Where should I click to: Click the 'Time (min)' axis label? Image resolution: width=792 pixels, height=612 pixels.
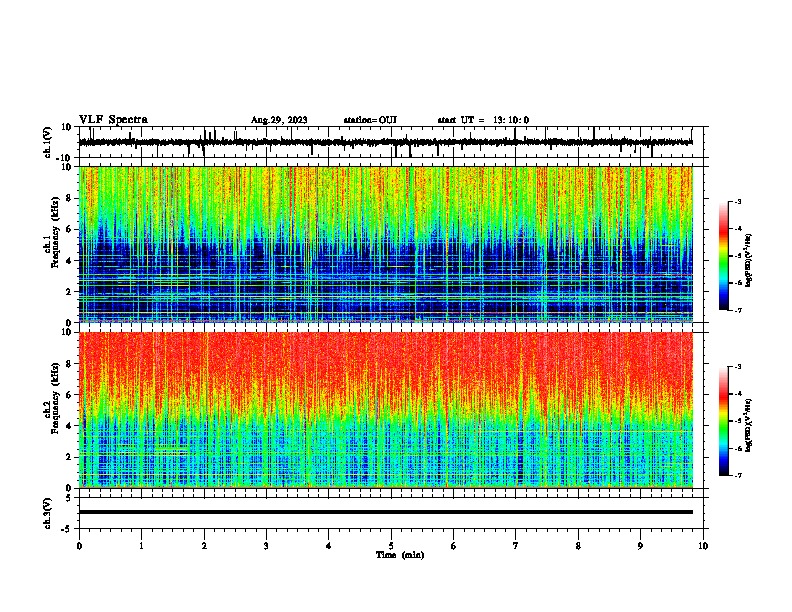coord(400,555)
